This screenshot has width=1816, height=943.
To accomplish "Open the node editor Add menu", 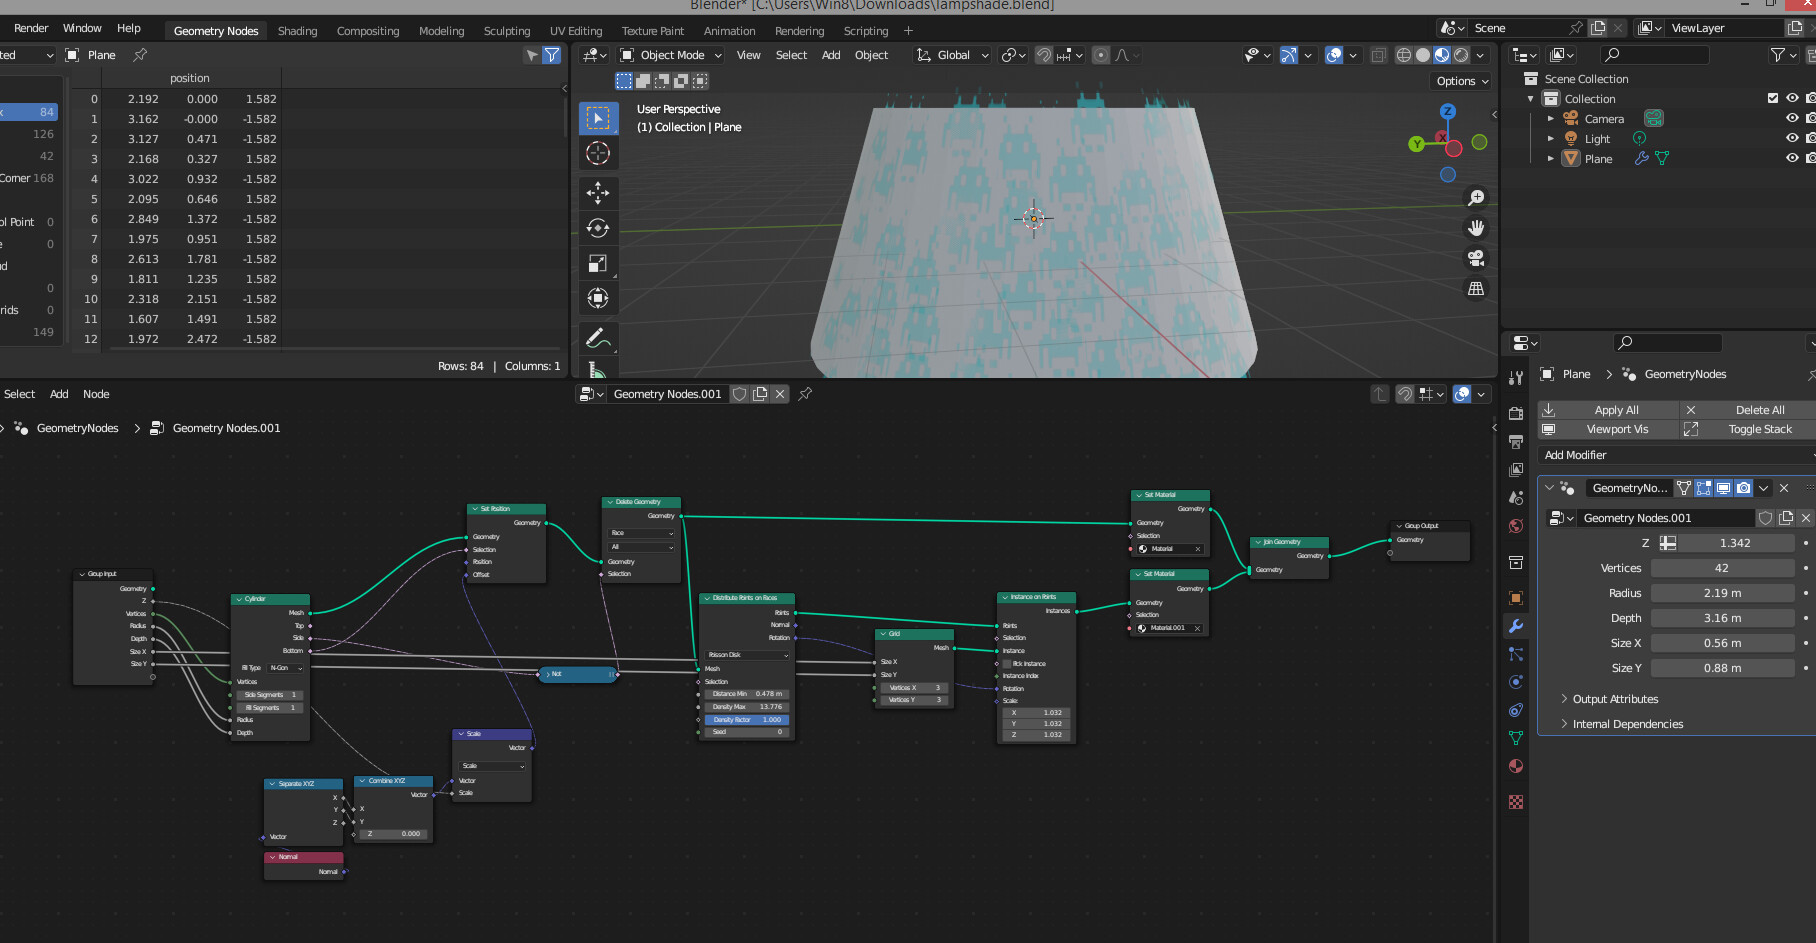I will pyautogui.click(x=59, y=394).
